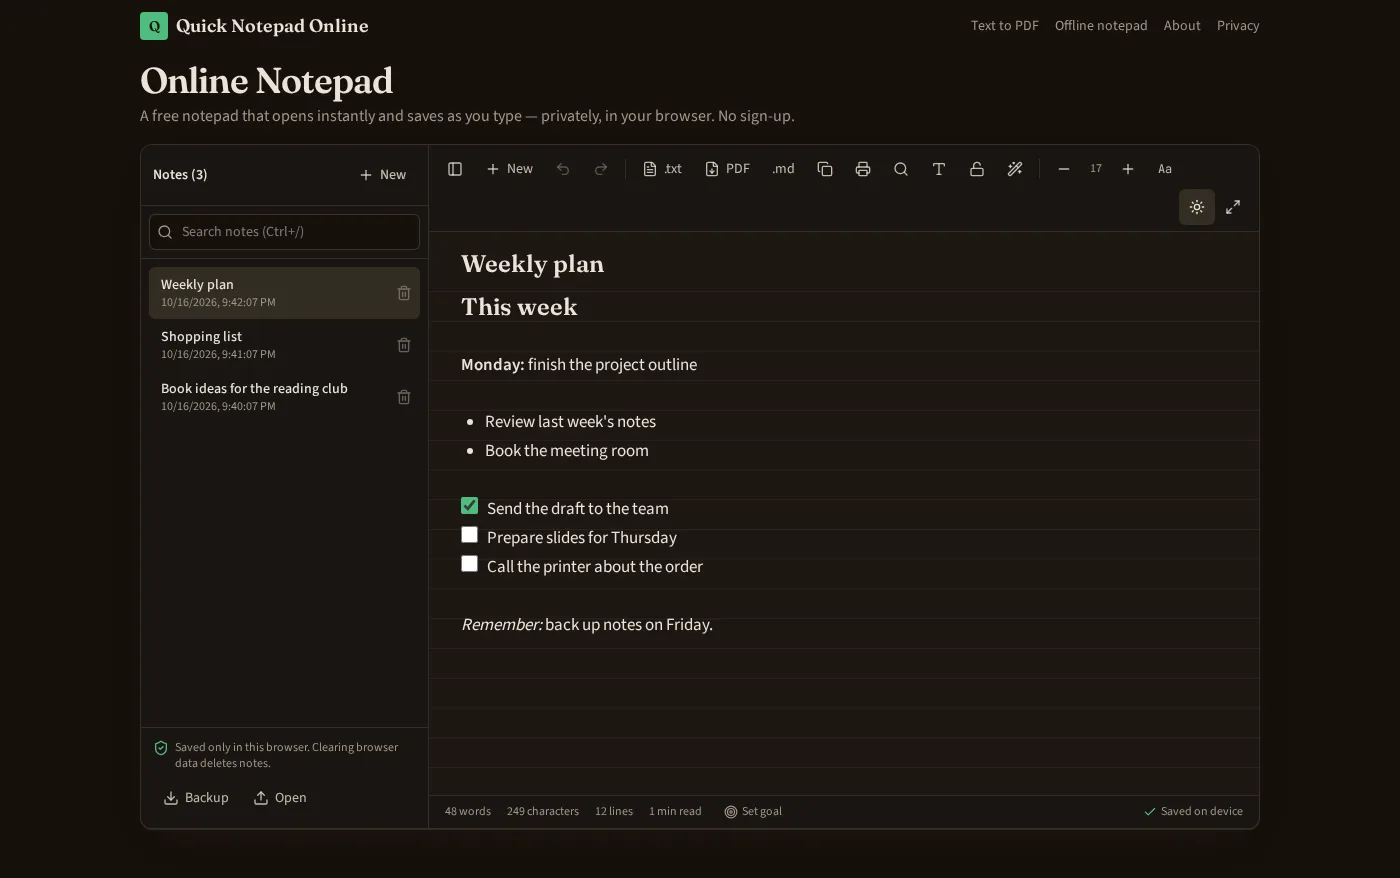Click the undo arrow icon
This screenshot has width=1400, height=878.
tap(563, 169)
